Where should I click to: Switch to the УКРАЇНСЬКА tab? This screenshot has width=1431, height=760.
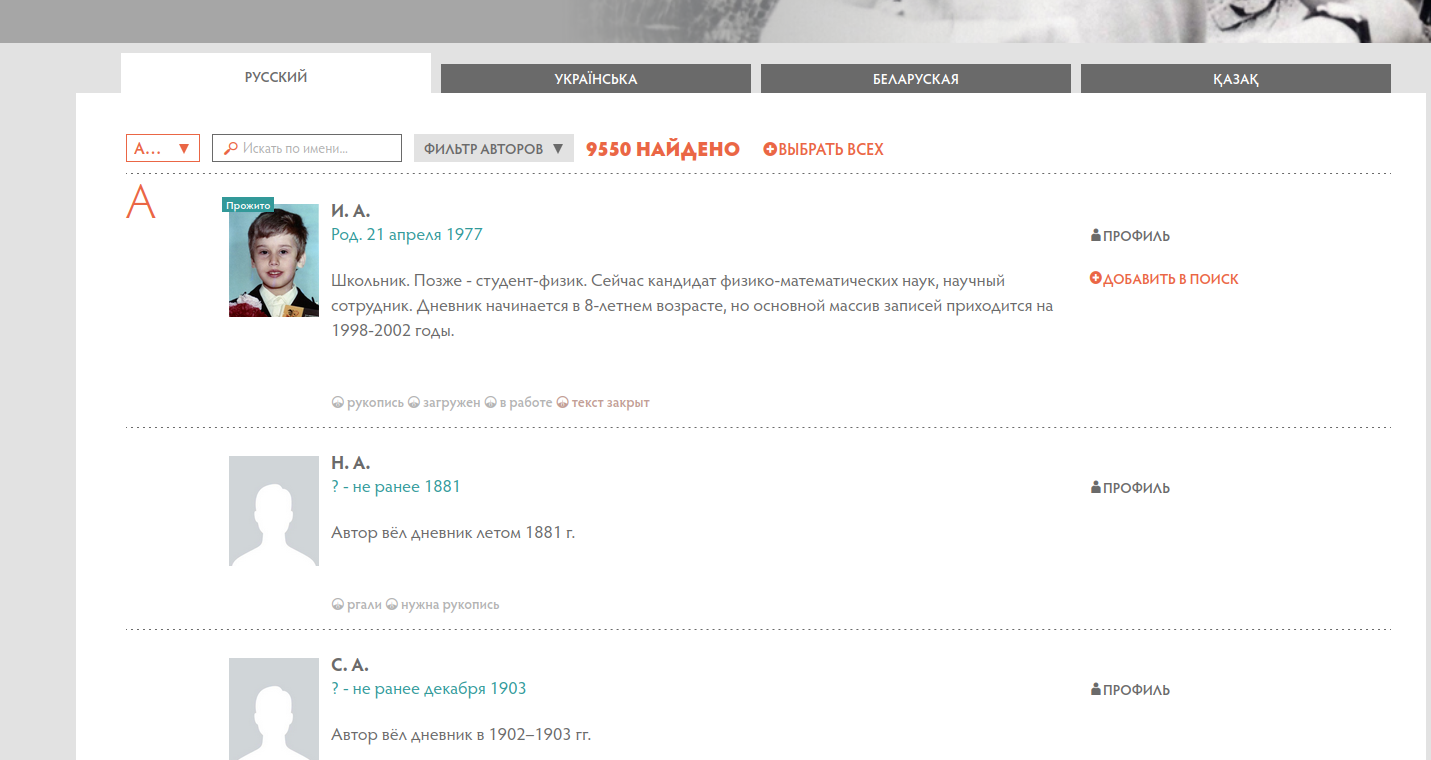tap(595, 79)
